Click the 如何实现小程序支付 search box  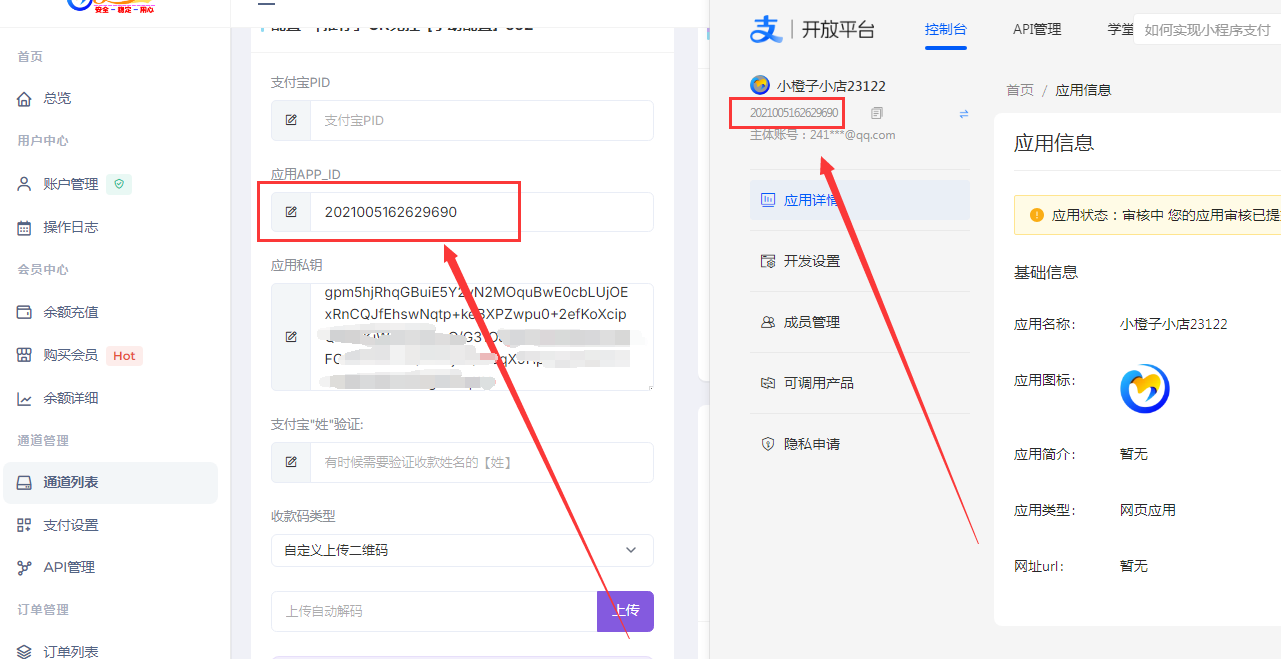[1207, 31]
